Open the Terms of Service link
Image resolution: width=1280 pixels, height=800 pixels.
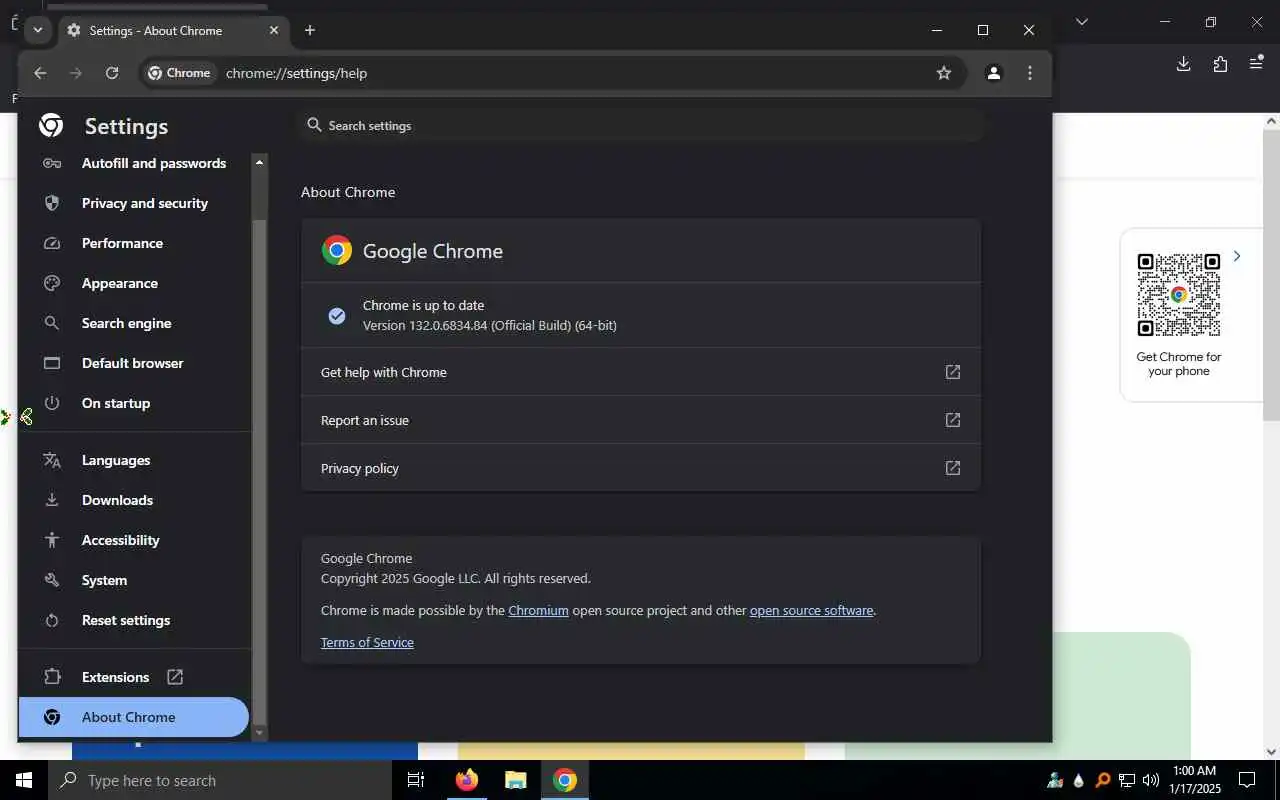coord(367,642)
